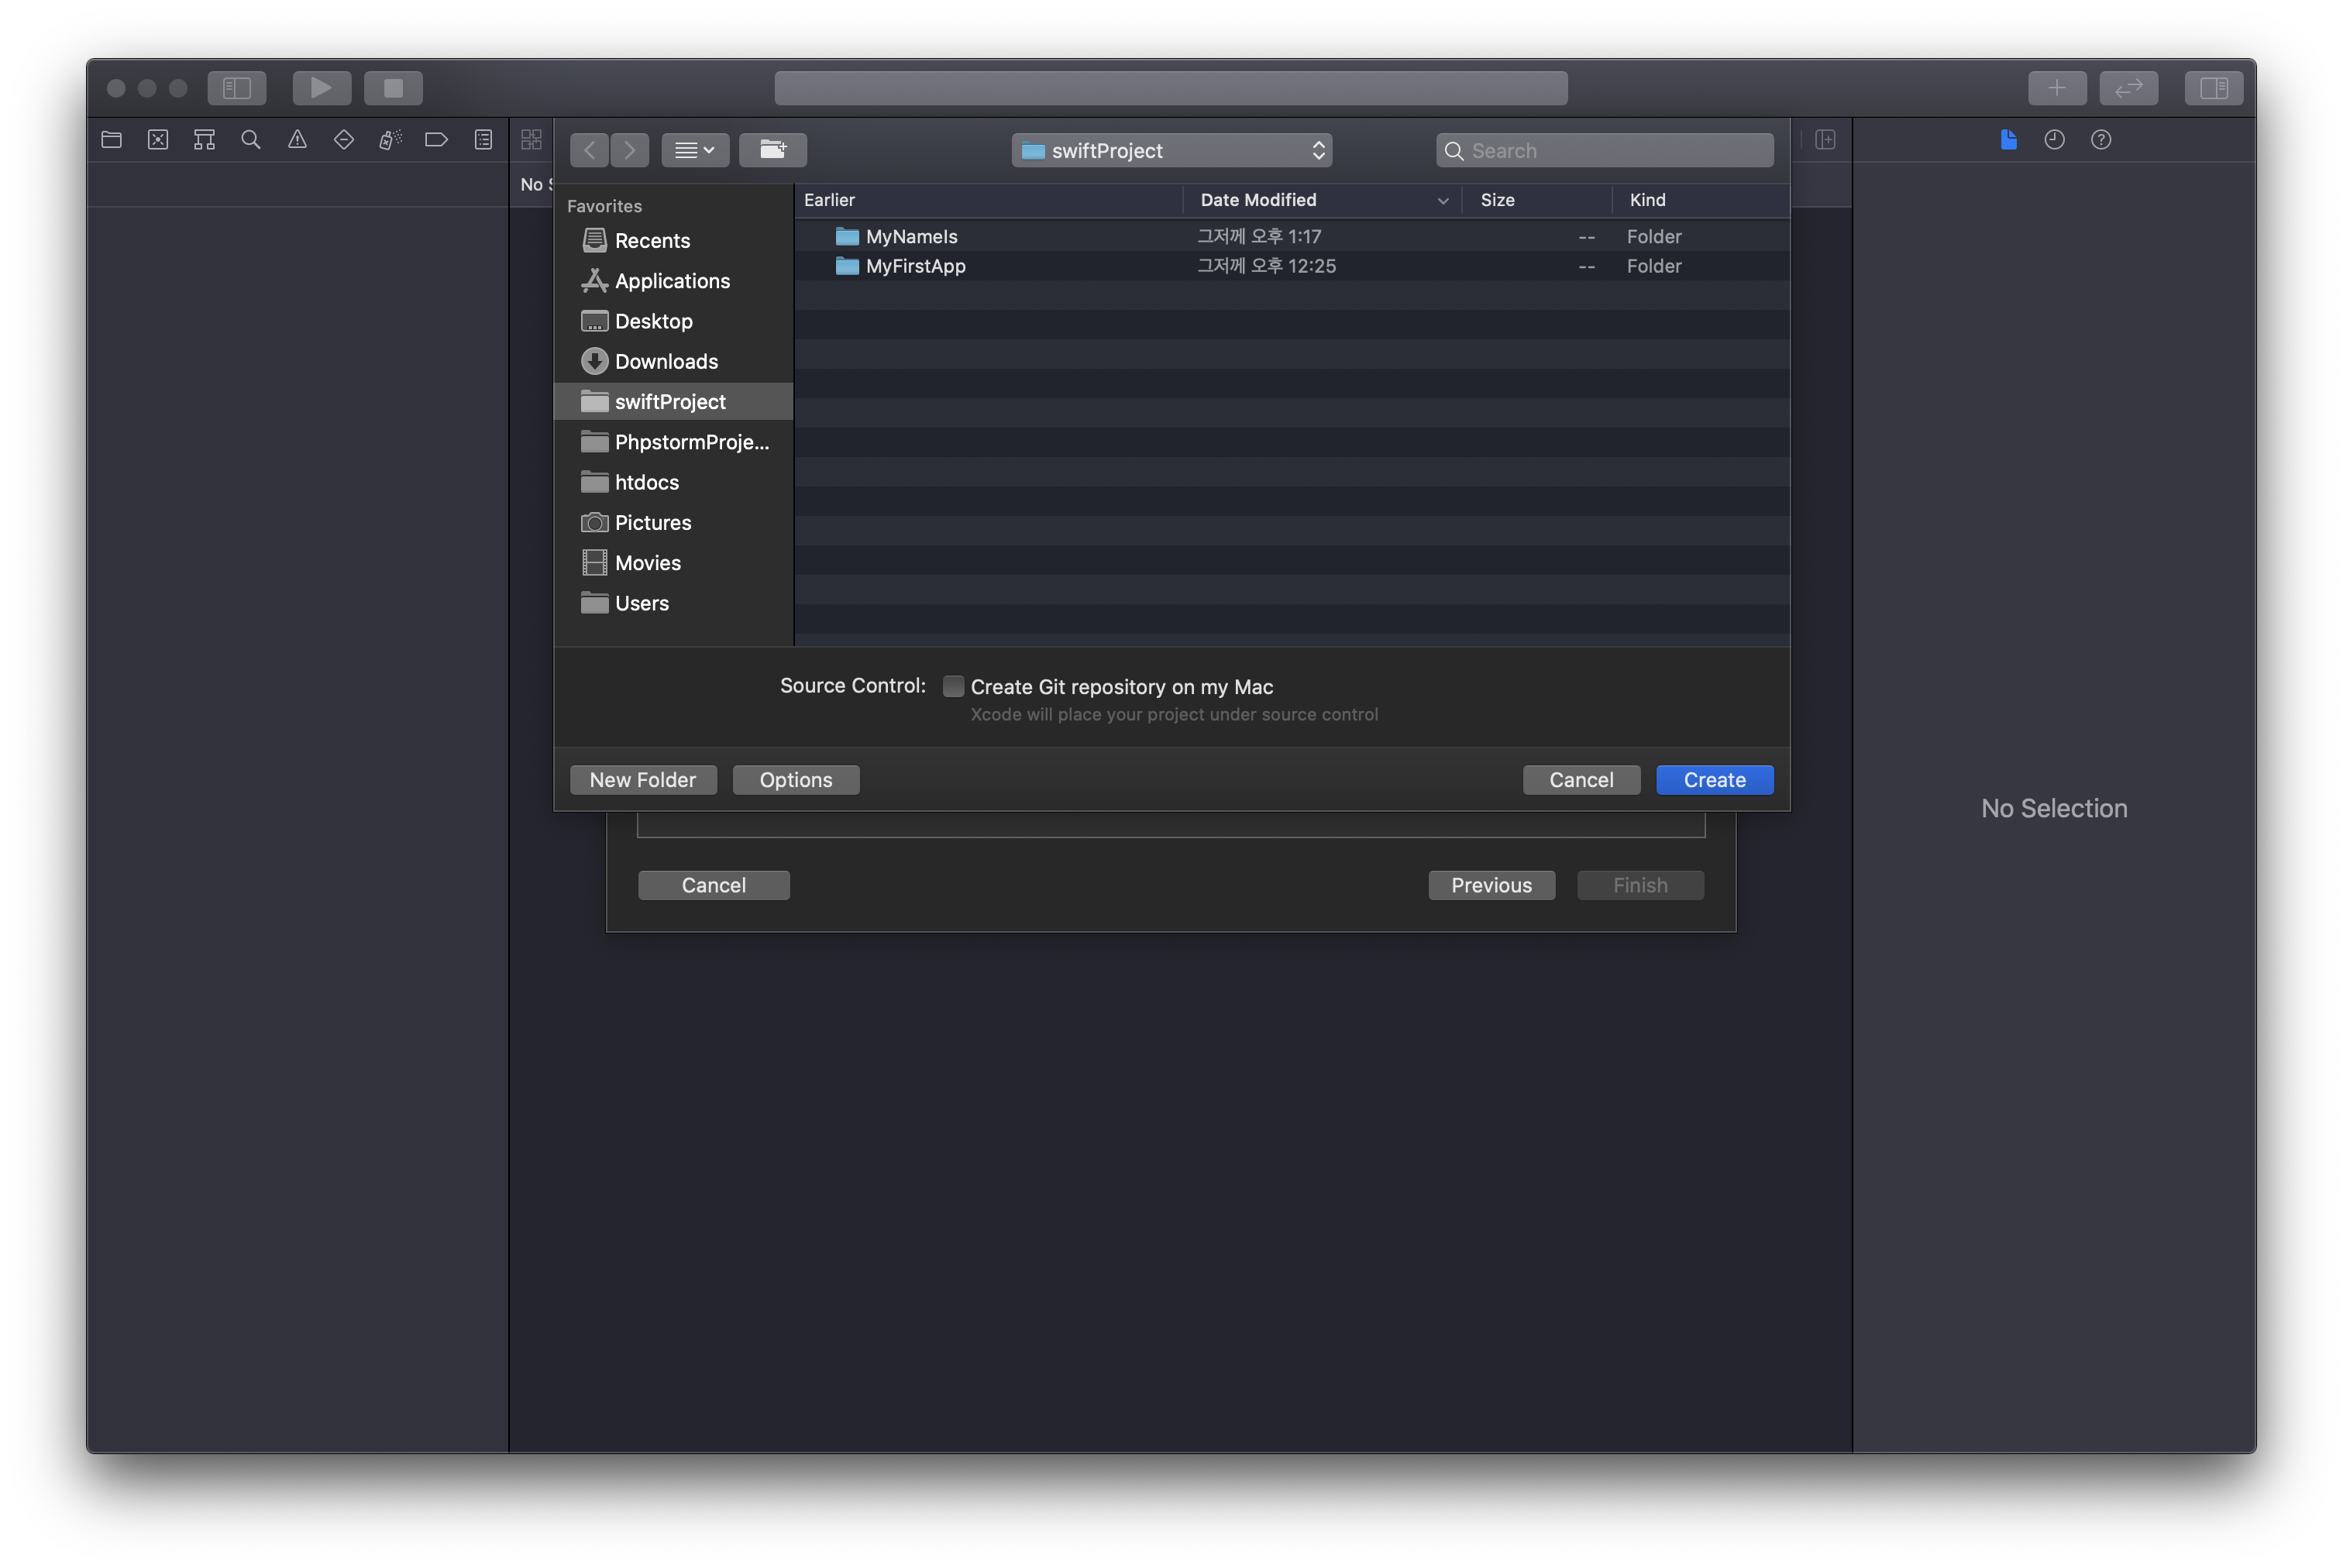This screenshot has width=2343, height=1568.
Task: Select the MyFirstApp folder
Action: [x=915, y=266]
